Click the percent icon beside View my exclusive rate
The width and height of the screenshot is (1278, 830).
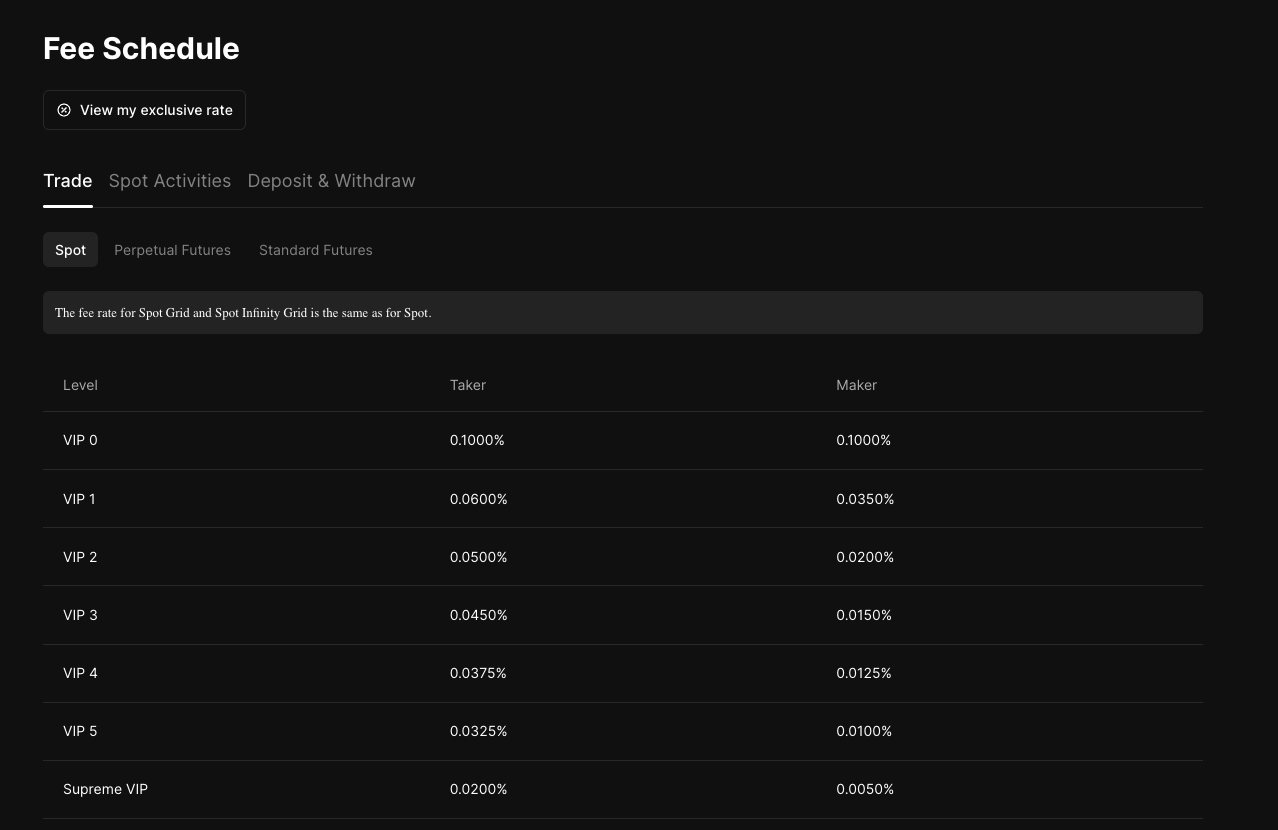(x=64, y=110)
